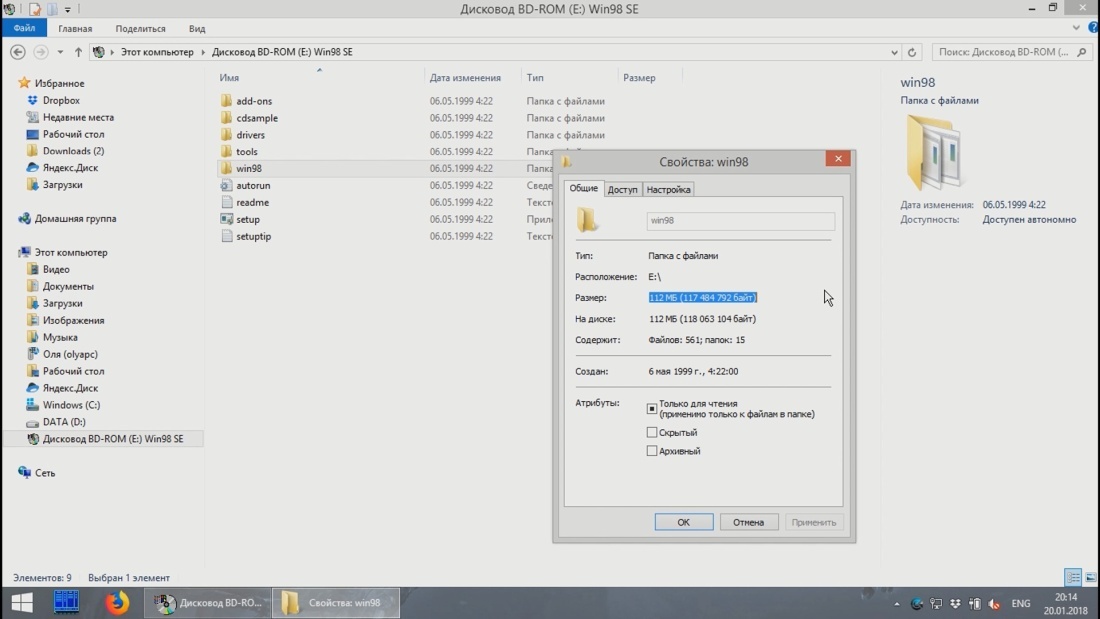This screenshot has height=619, width=1100.
Task: Click the Up one level arrow
Action: [78, 52]
